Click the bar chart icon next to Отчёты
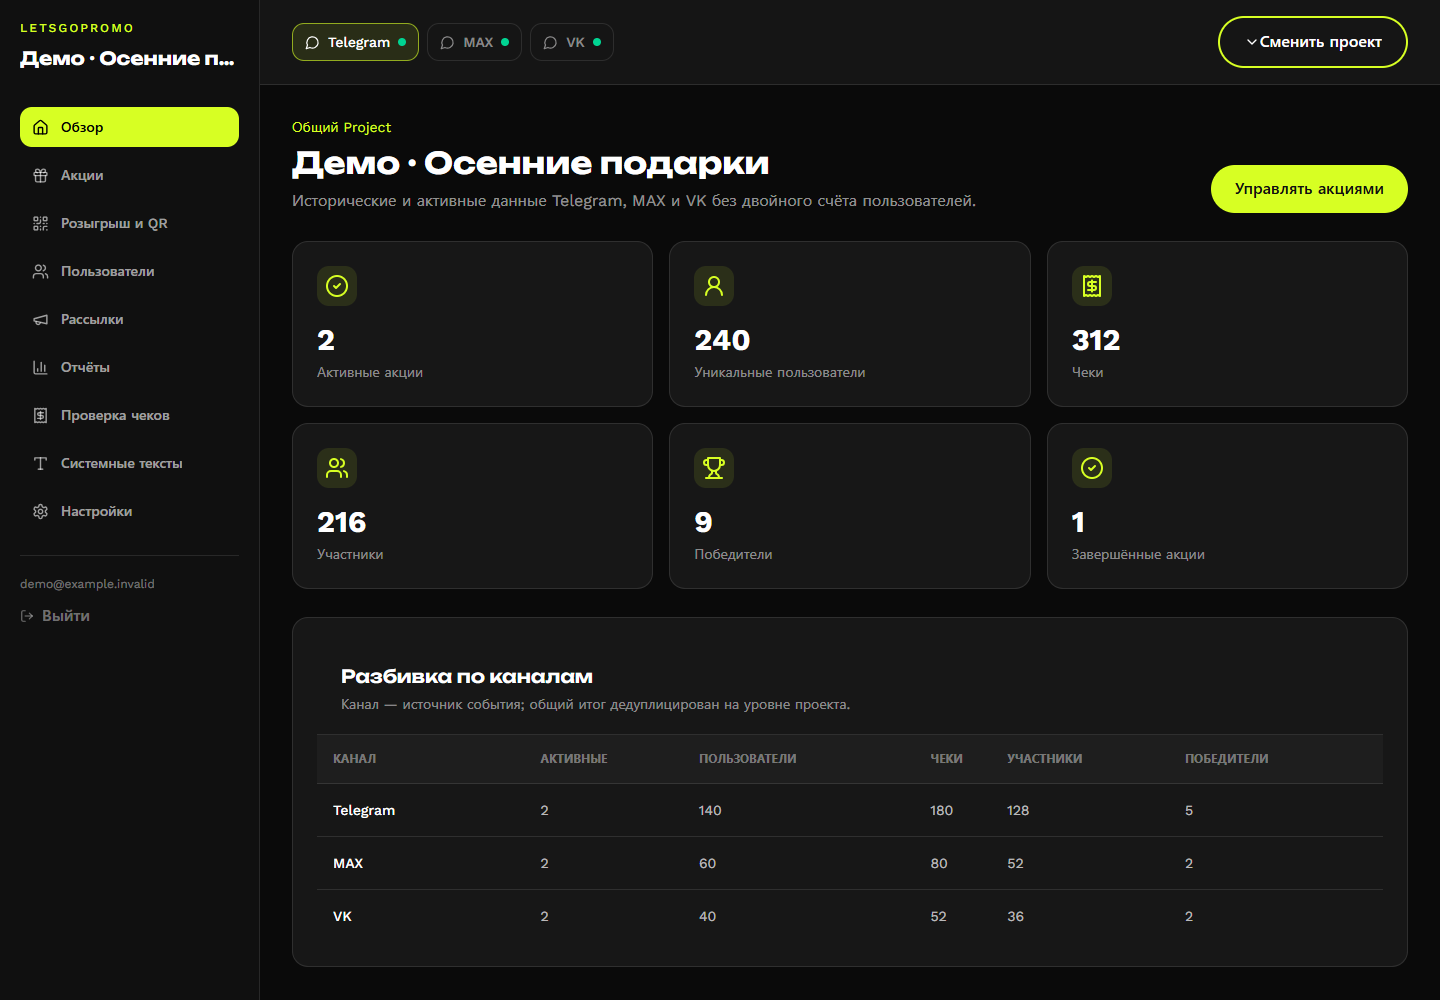The height and width of the screenshot is (1000, 1440). click(x=40, y=367)
